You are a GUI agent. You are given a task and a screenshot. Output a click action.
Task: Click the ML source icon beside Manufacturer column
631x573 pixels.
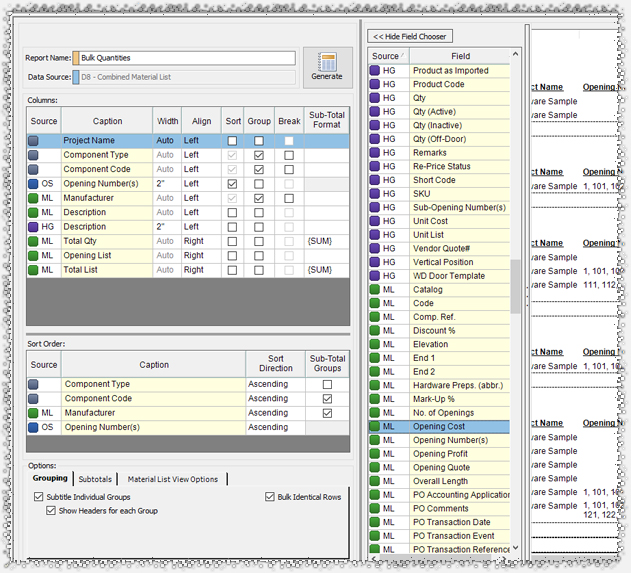(x=34, y=198)
